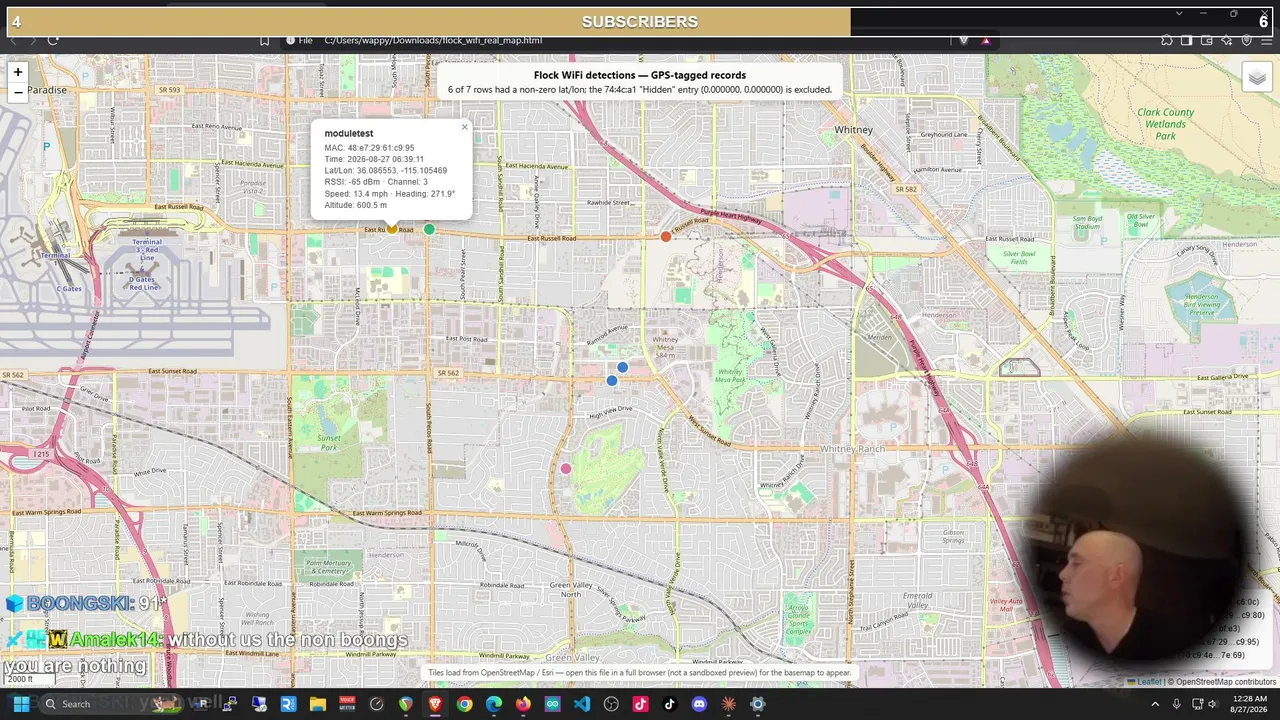Close the moduletest popup
This screenshot has width=1280, height=720.
464,127
